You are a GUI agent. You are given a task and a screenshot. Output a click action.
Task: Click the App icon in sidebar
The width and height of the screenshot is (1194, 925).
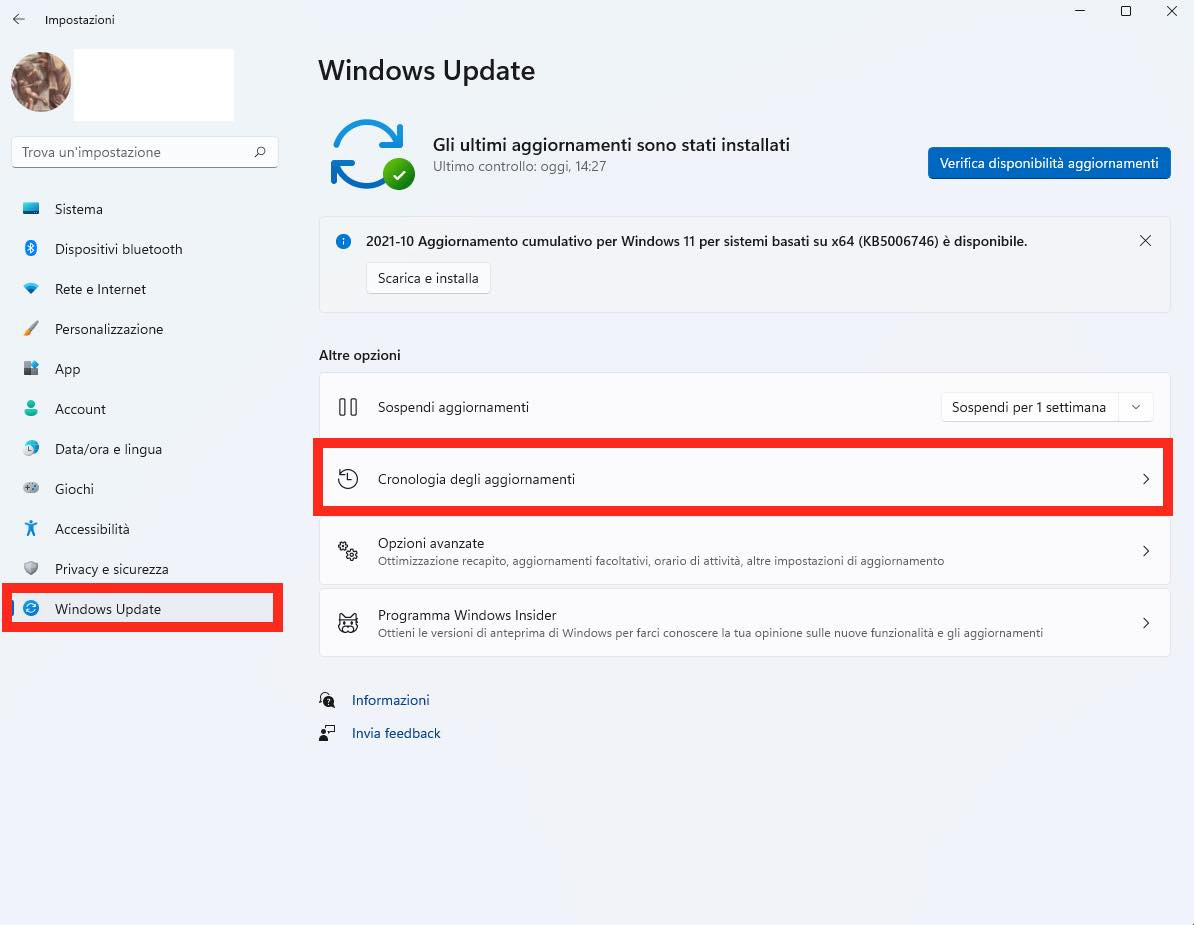[x=31, y=368]
